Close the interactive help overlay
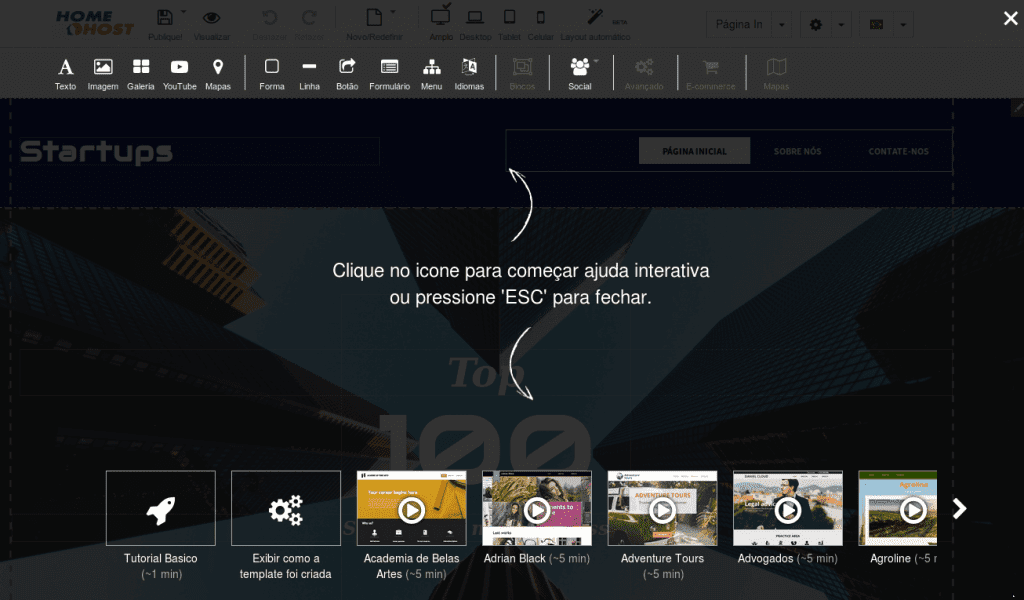 point(1010,18)
